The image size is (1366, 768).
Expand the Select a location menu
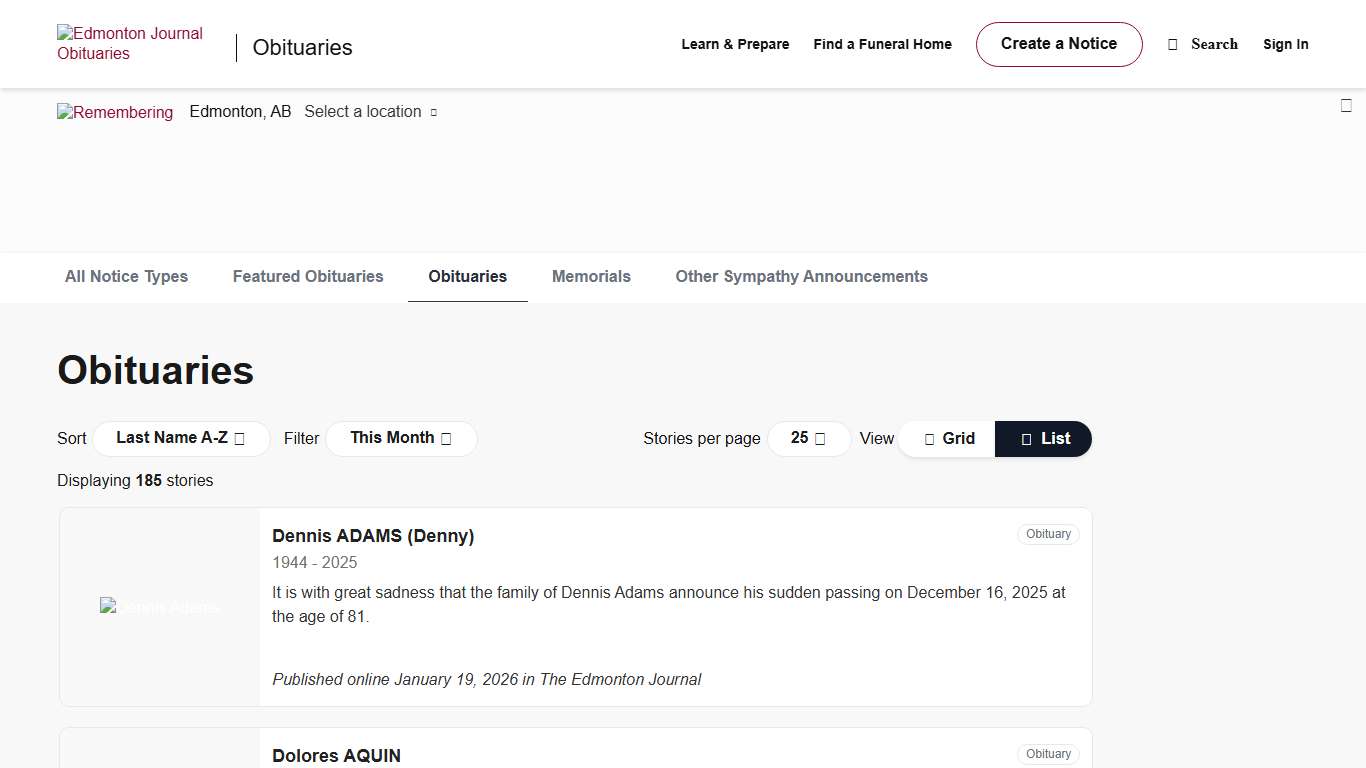click(370, 112)
